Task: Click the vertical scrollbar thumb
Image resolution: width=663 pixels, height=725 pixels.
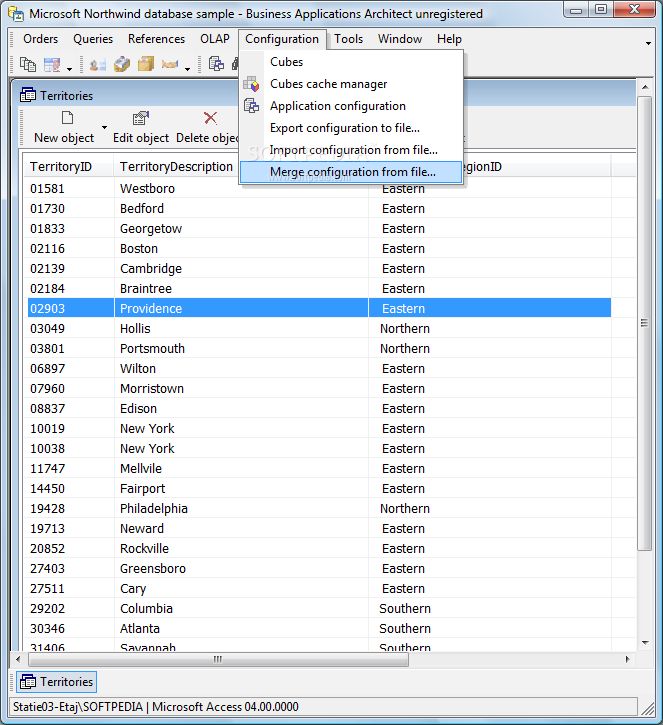Action: tap(645, 323)
